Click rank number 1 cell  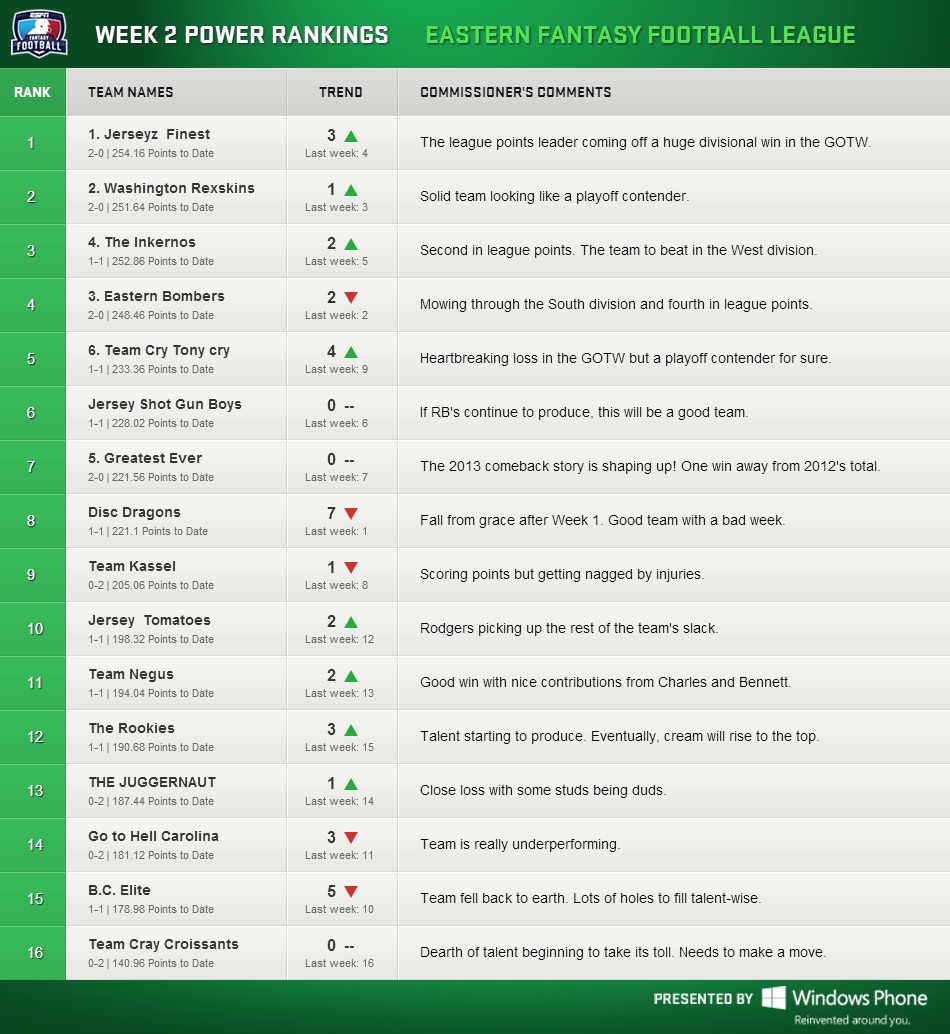point(32,143)
